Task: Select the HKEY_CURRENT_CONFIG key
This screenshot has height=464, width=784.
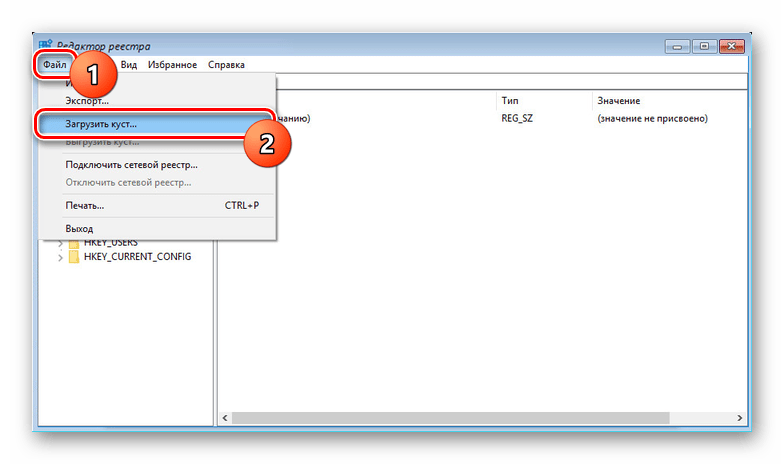Action: [x=138, y=256]
